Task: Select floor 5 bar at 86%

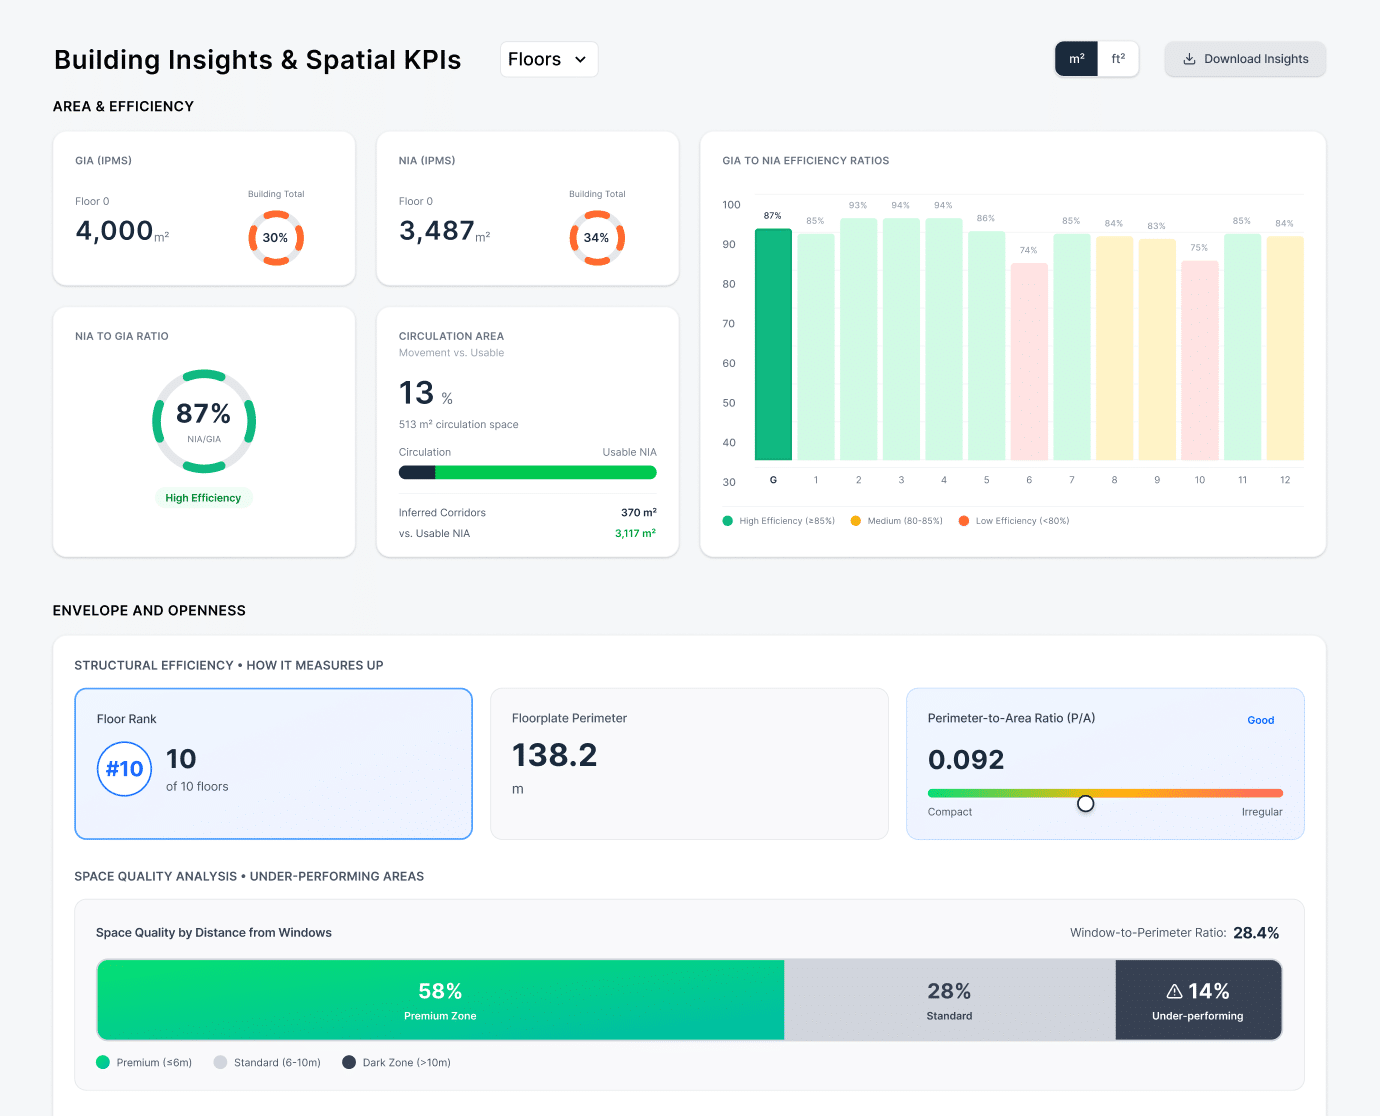Action: tap(986, 346)
